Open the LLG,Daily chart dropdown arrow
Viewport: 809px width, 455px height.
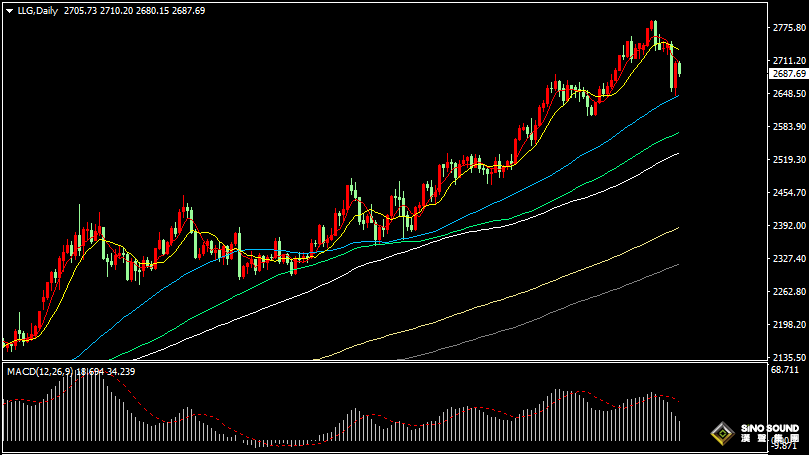click(x=9, y=9)
